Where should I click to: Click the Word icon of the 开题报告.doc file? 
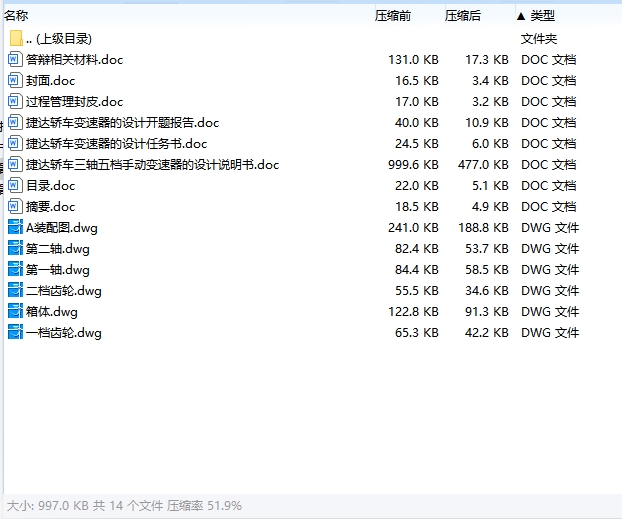(15, 123)
